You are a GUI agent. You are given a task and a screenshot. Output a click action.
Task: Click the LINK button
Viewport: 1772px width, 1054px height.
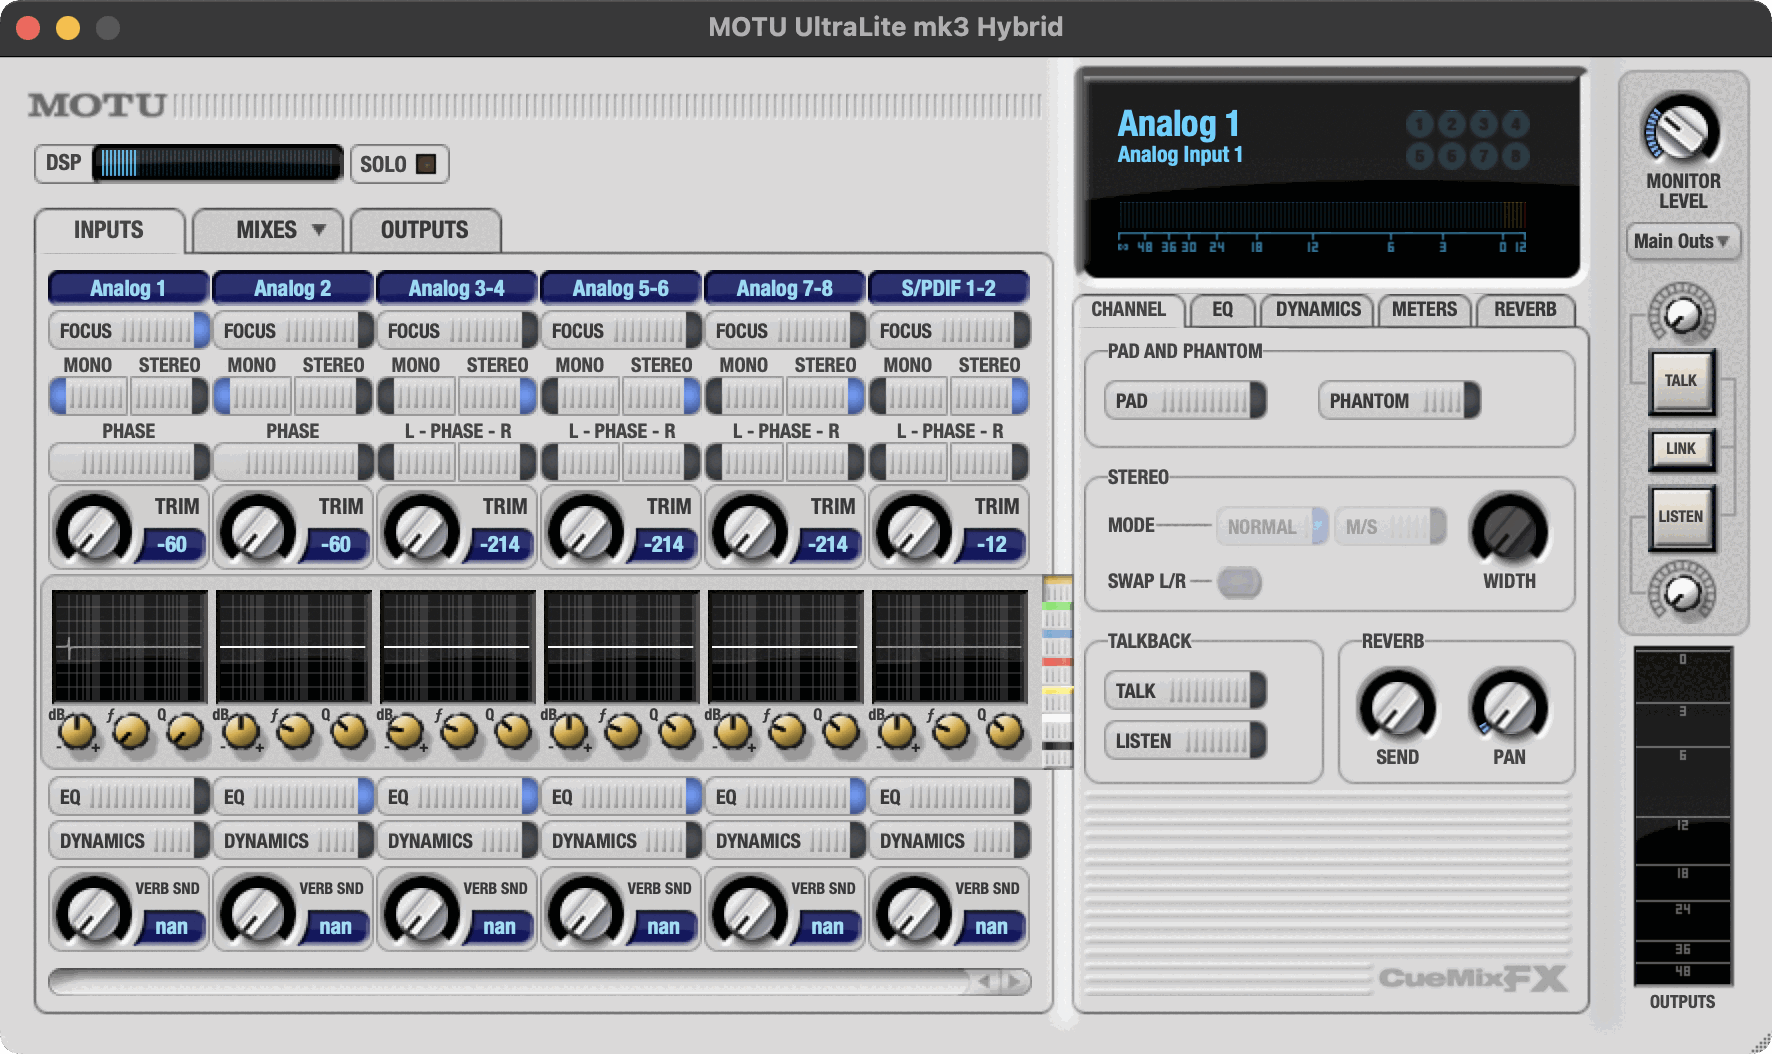1681,449
